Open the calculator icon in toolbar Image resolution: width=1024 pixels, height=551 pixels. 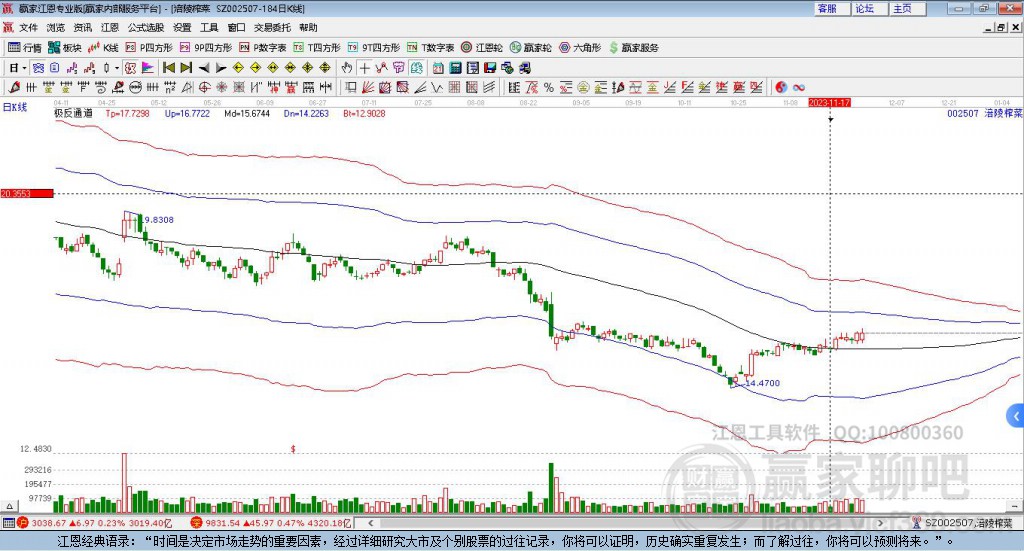coord(455,68)
